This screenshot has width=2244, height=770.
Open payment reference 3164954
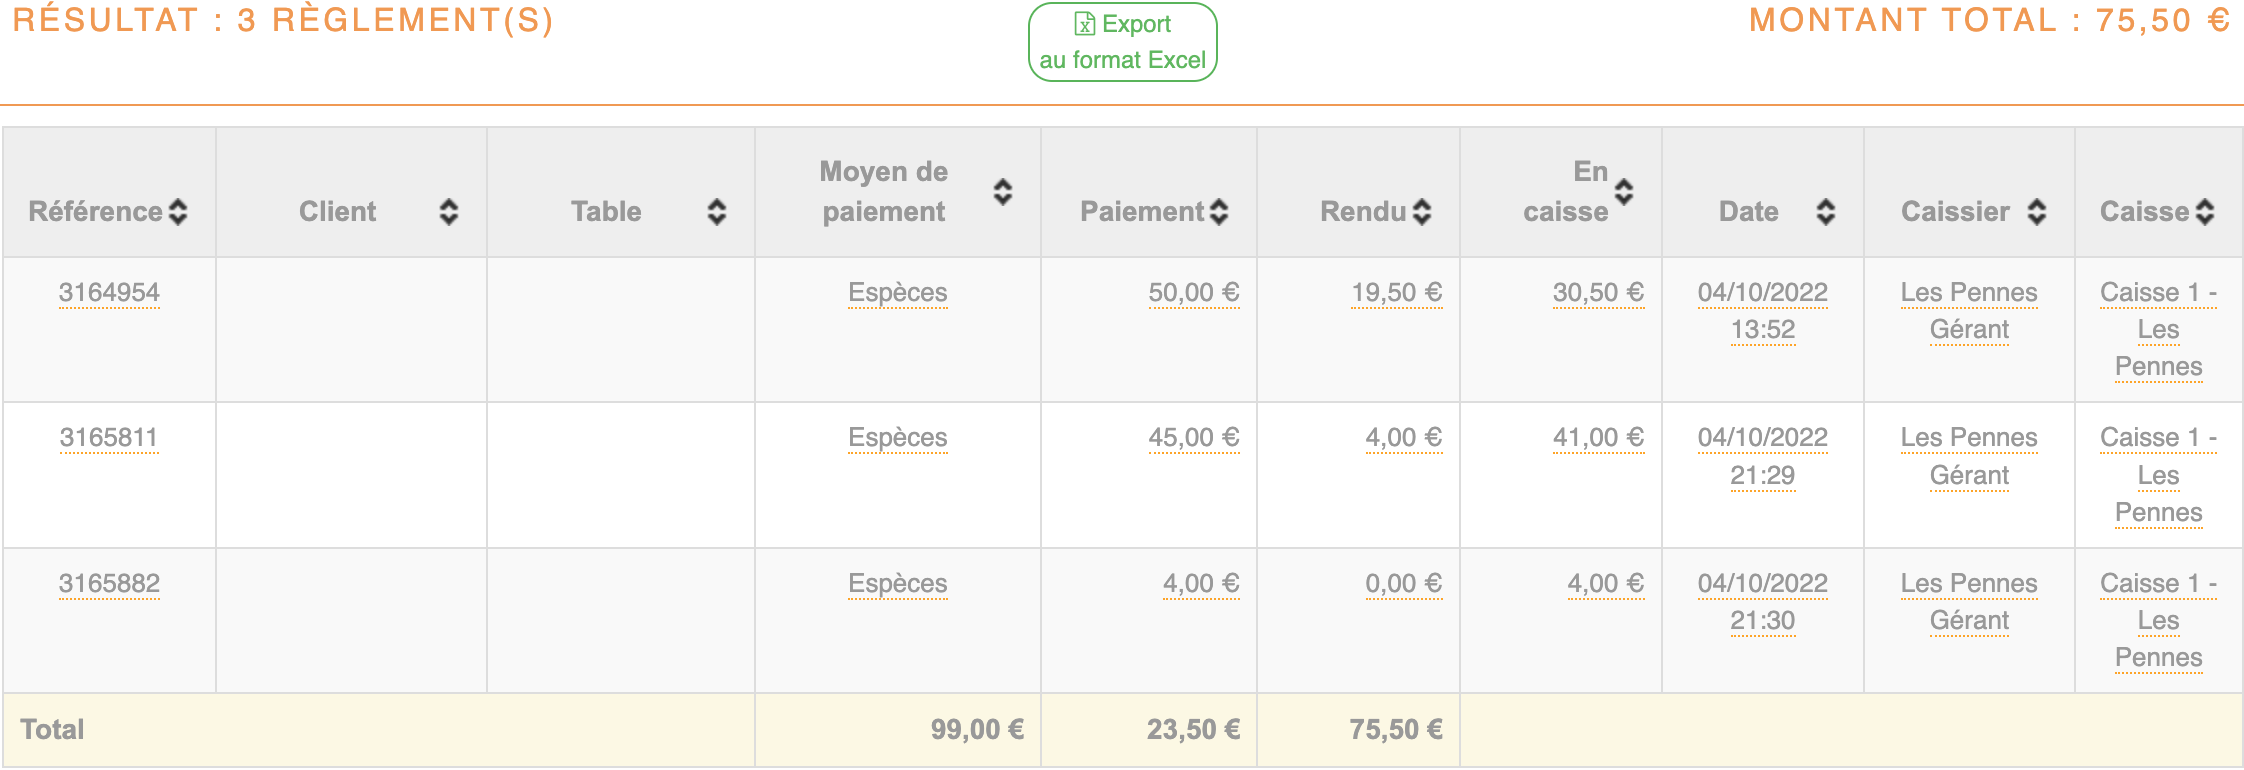[x=109, y=293]
